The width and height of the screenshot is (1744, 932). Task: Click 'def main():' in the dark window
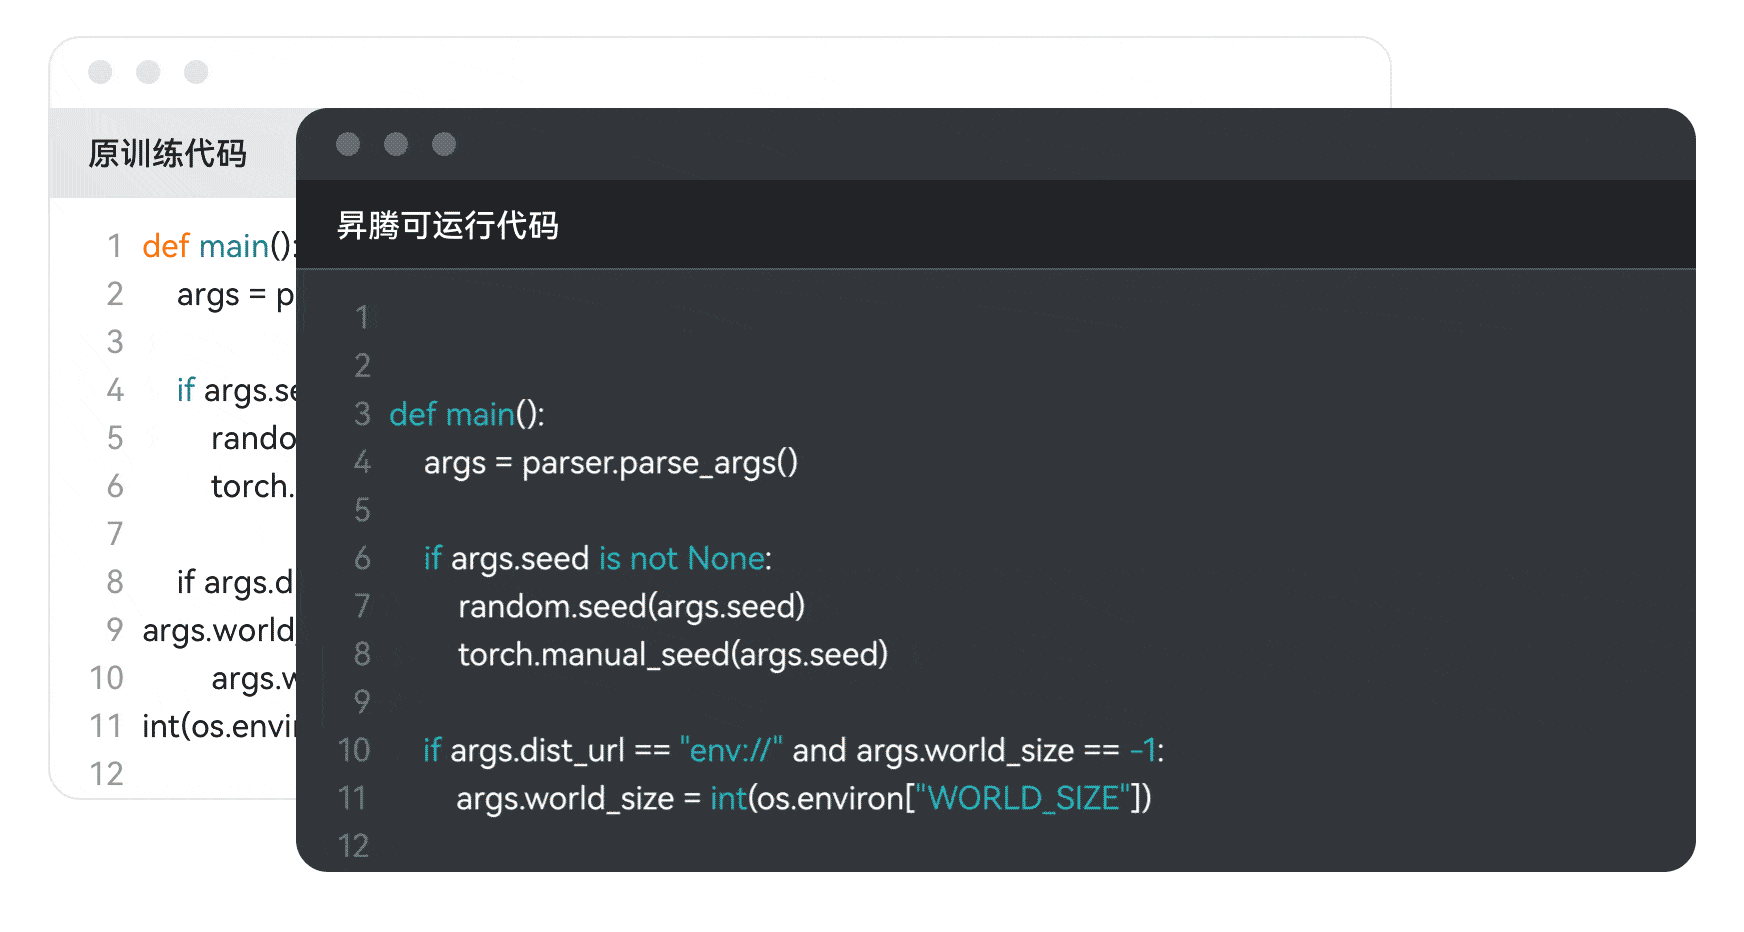(467, 414)
